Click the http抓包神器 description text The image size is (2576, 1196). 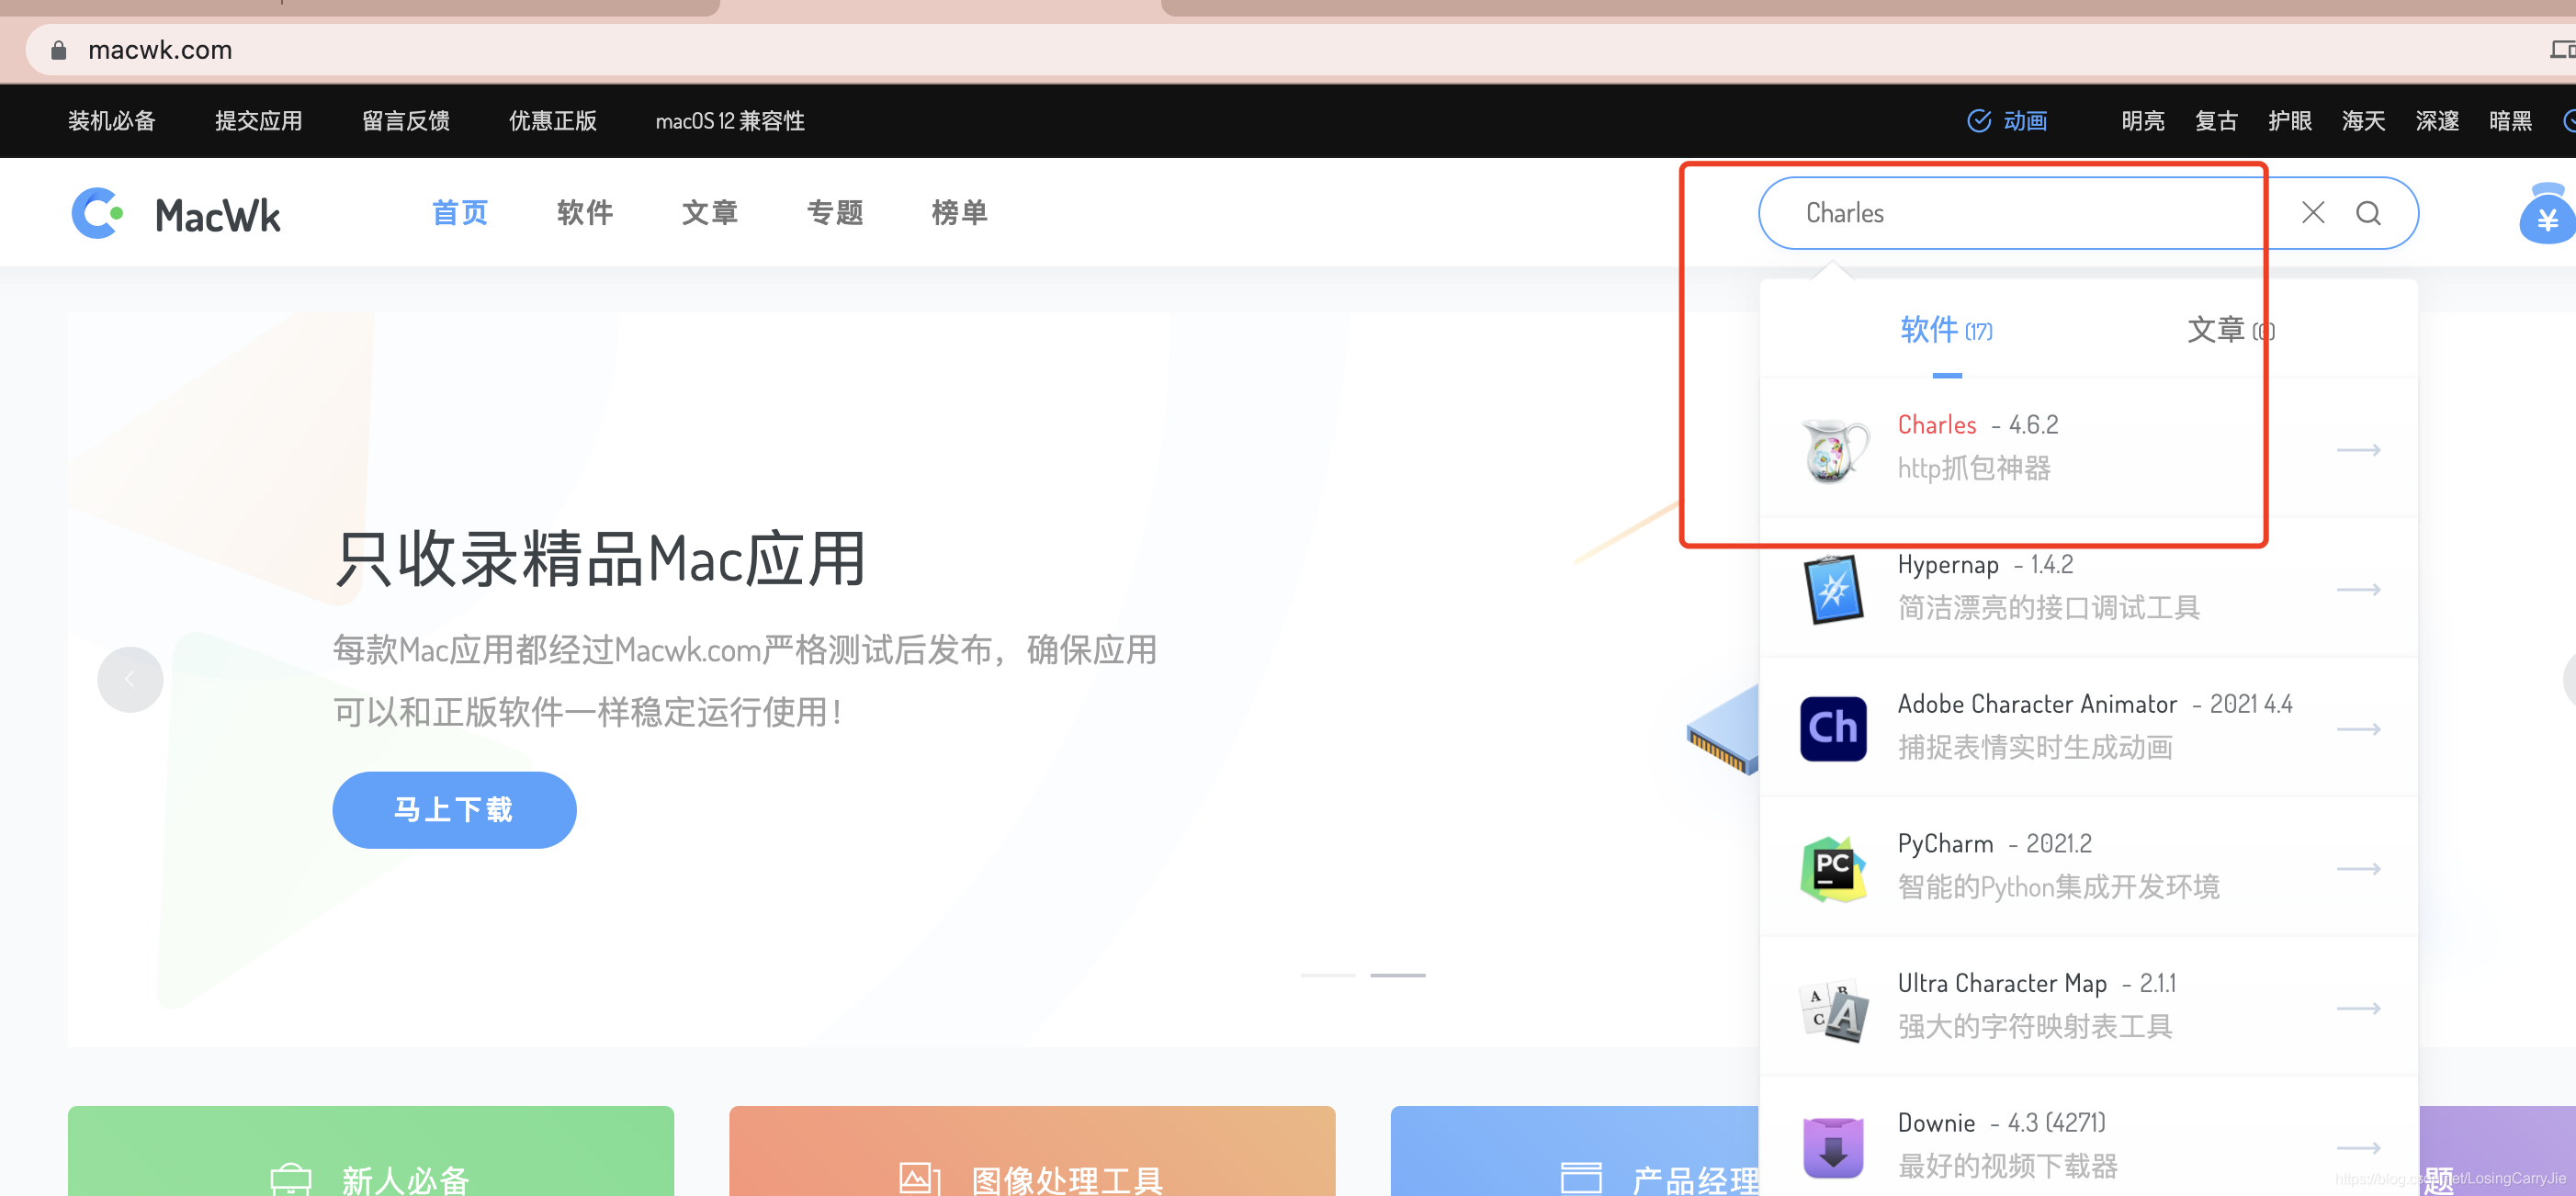tap(1974, 468)
